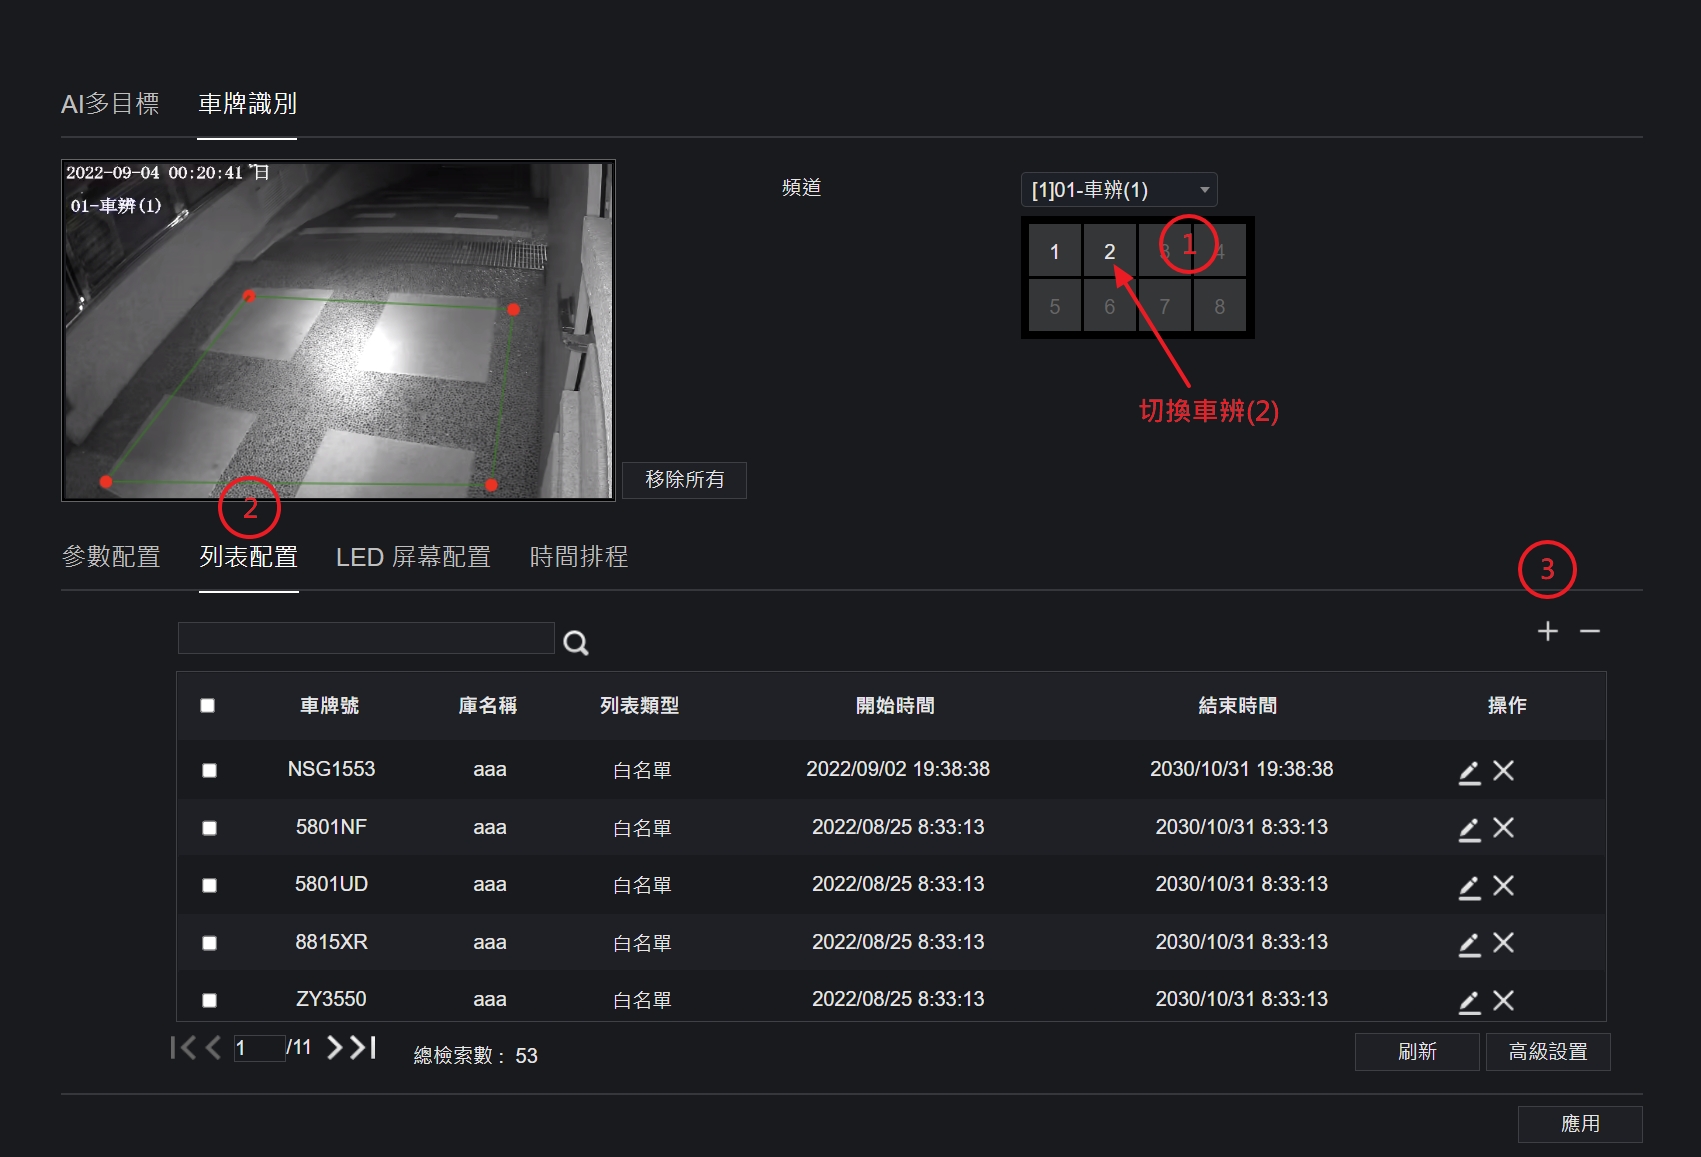
Task: Edit the 8815XR plate entry
Action: pos(1469,943)
